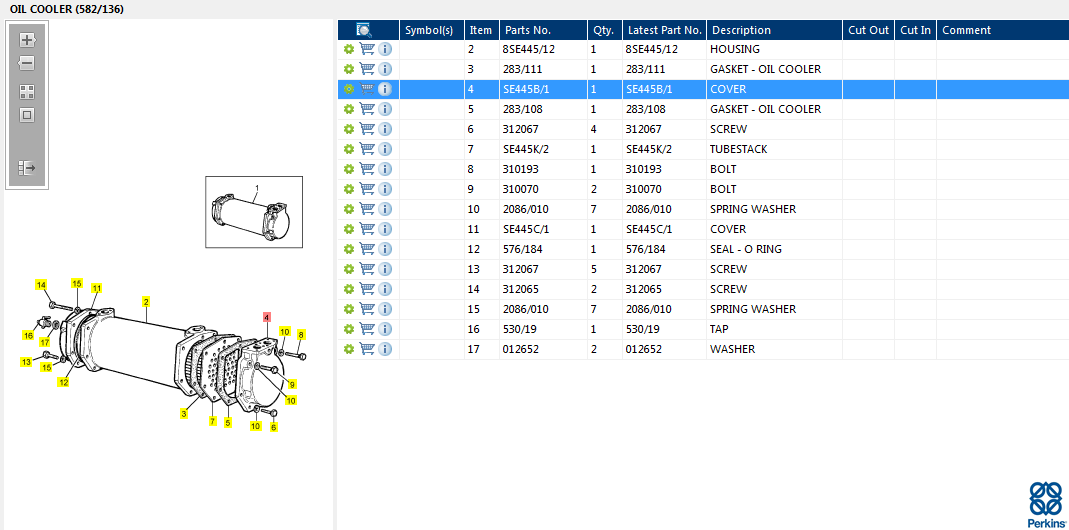Add WASHER 012652 to cart
1069x530 pixels.
point(367,349)
